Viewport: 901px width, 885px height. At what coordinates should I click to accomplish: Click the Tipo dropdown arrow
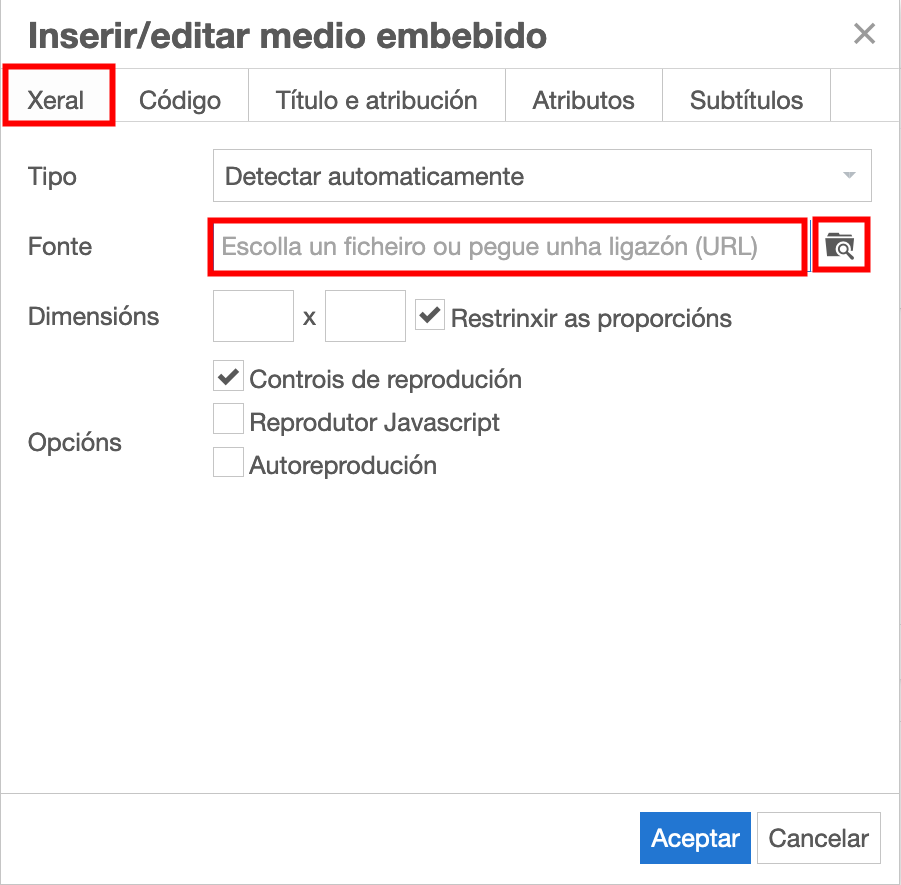(x=849, y=177)
